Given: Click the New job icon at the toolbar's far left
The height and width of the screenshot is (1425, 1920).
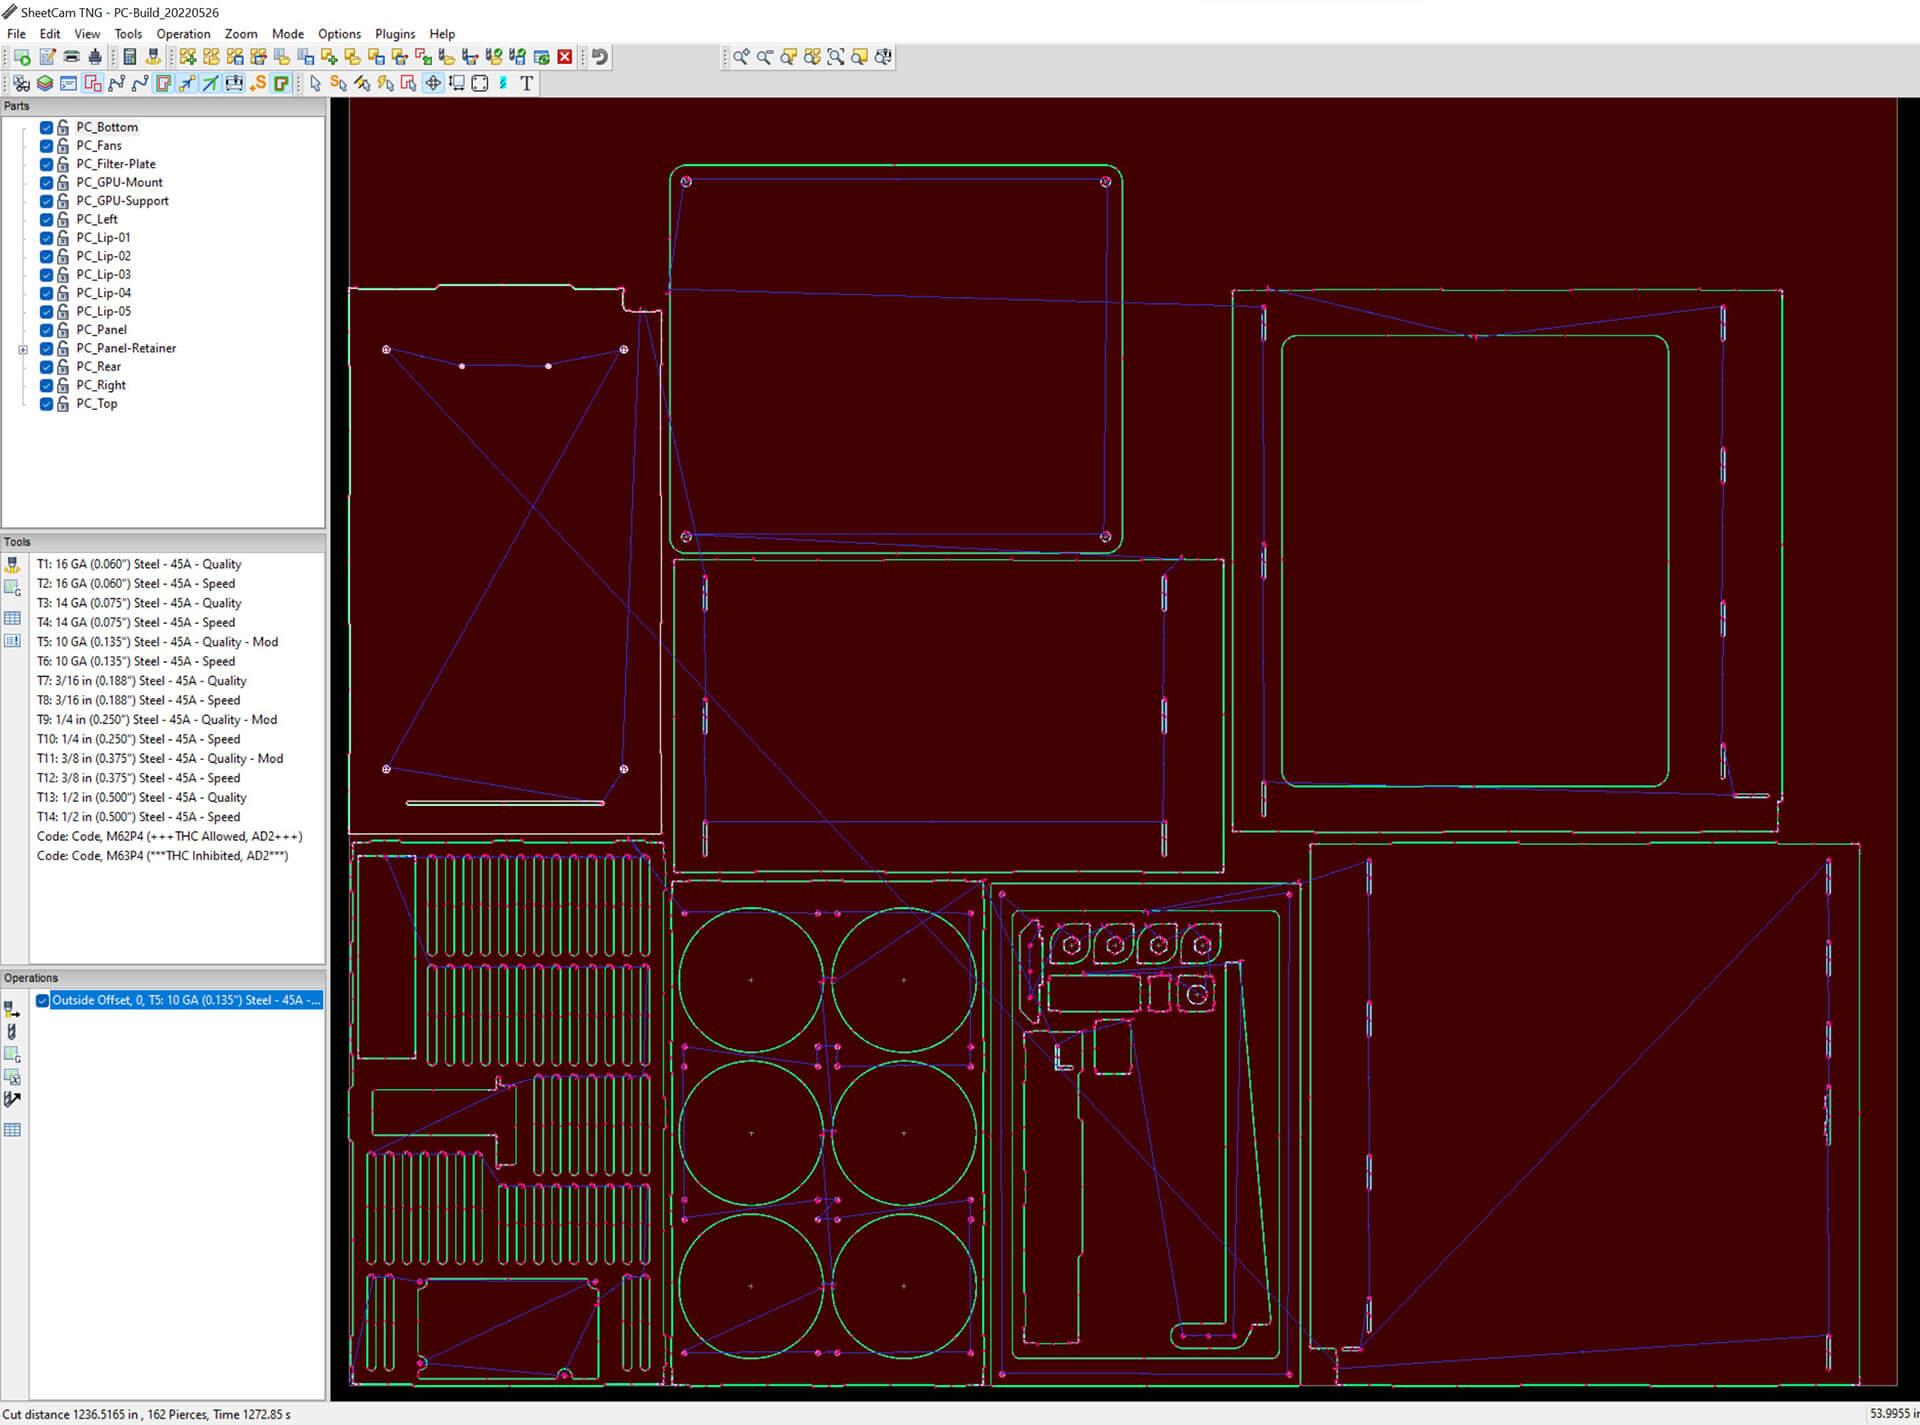Looking at the screenshot, I should click(x=21, y=57).
